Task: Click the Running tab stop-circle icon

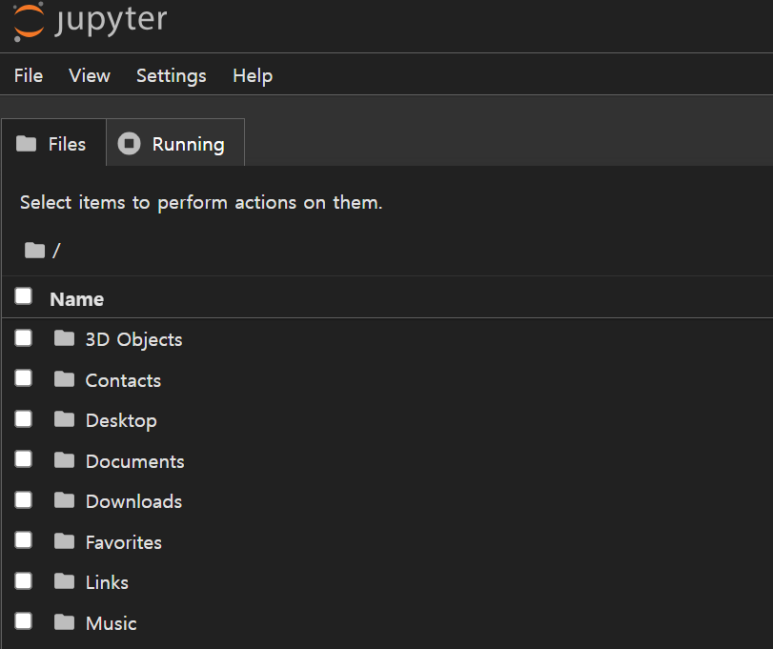Action: 129,144
